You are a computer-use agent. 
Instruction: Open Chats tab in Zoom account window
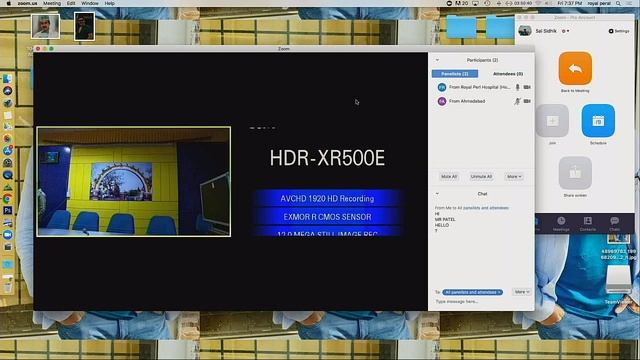point(614,224)
